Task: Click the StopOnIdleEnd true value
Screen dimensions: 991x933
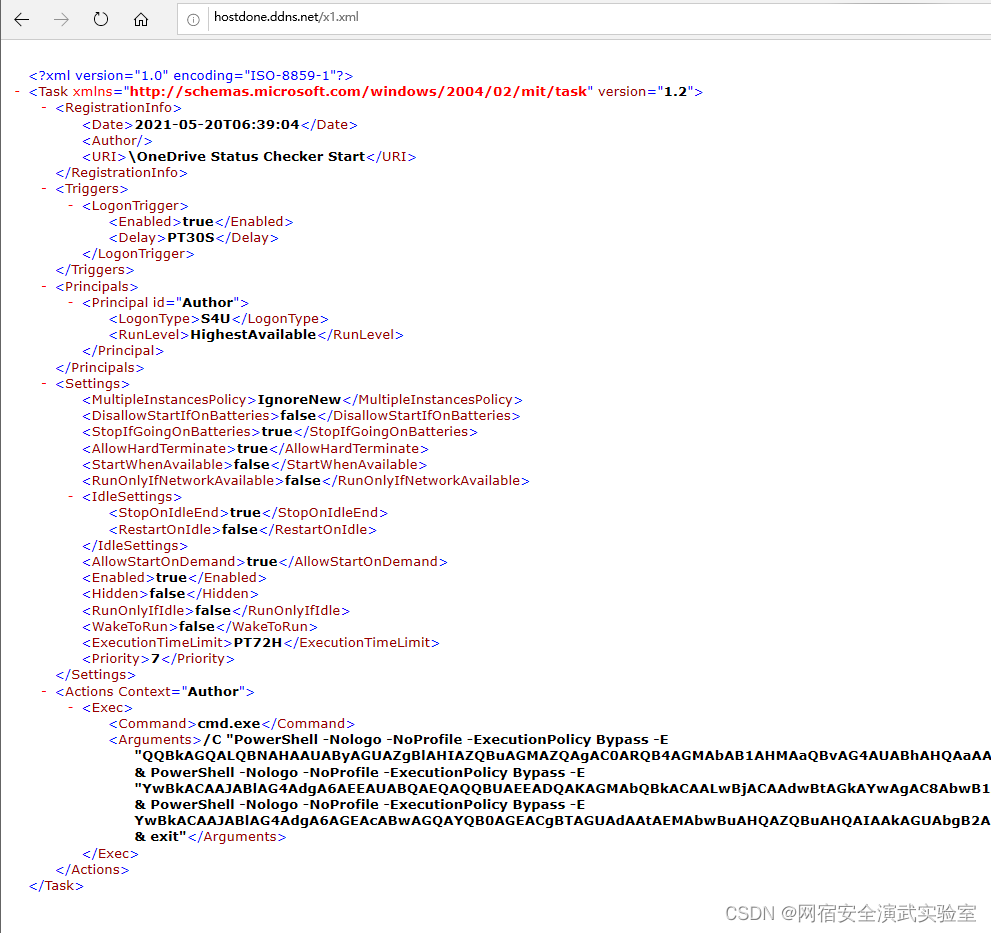Action: click(x=245, y=513)
